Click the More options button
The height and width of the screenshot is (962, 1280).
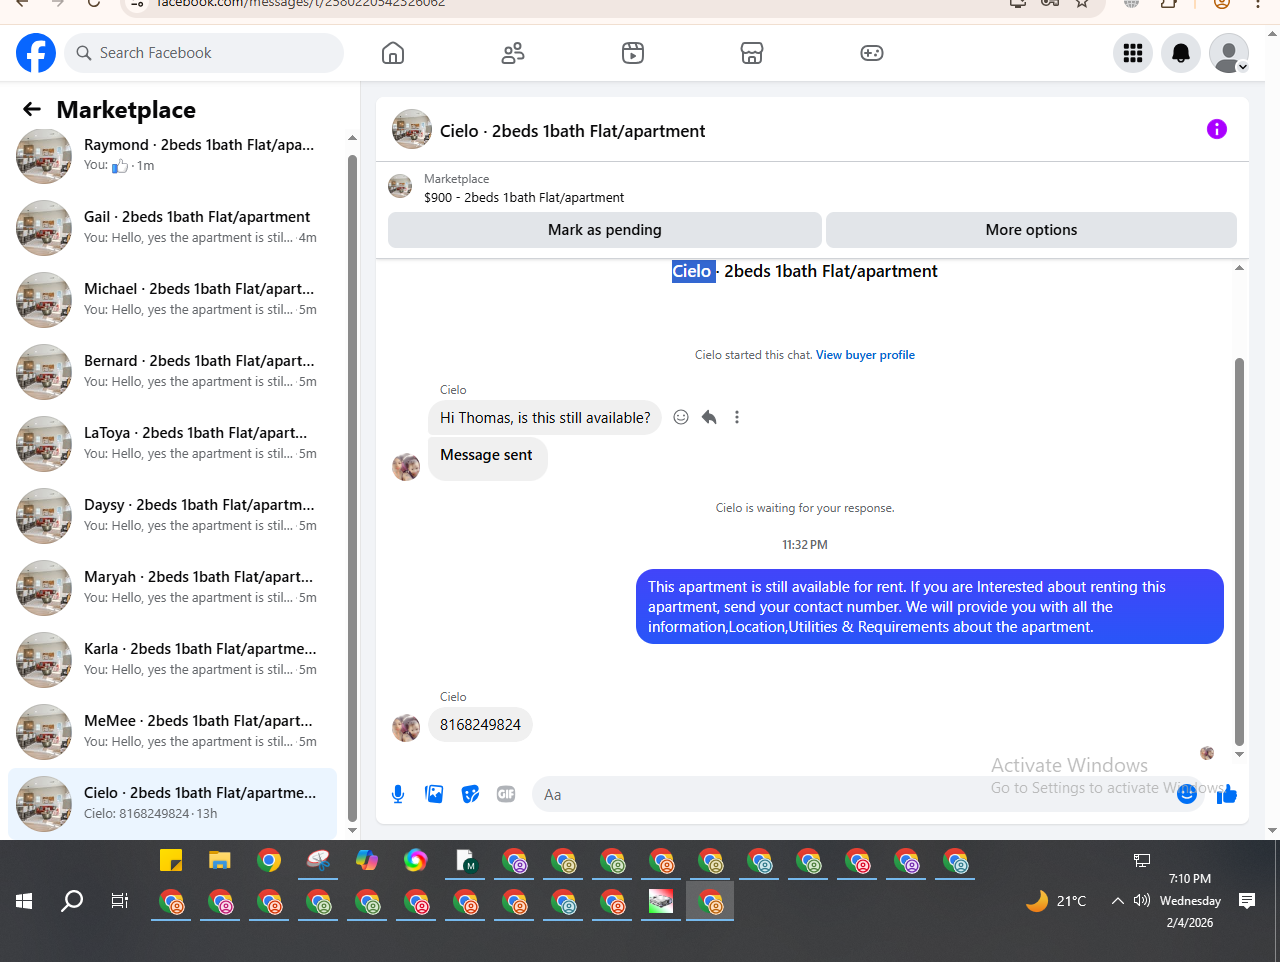(x=1031, y=230)
